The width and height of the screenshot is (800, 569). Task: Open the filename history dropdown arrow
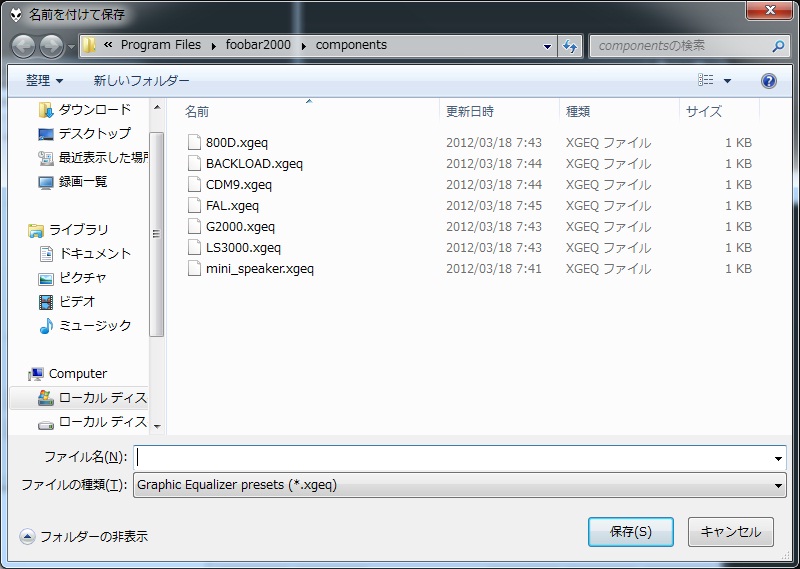[779, 458]
